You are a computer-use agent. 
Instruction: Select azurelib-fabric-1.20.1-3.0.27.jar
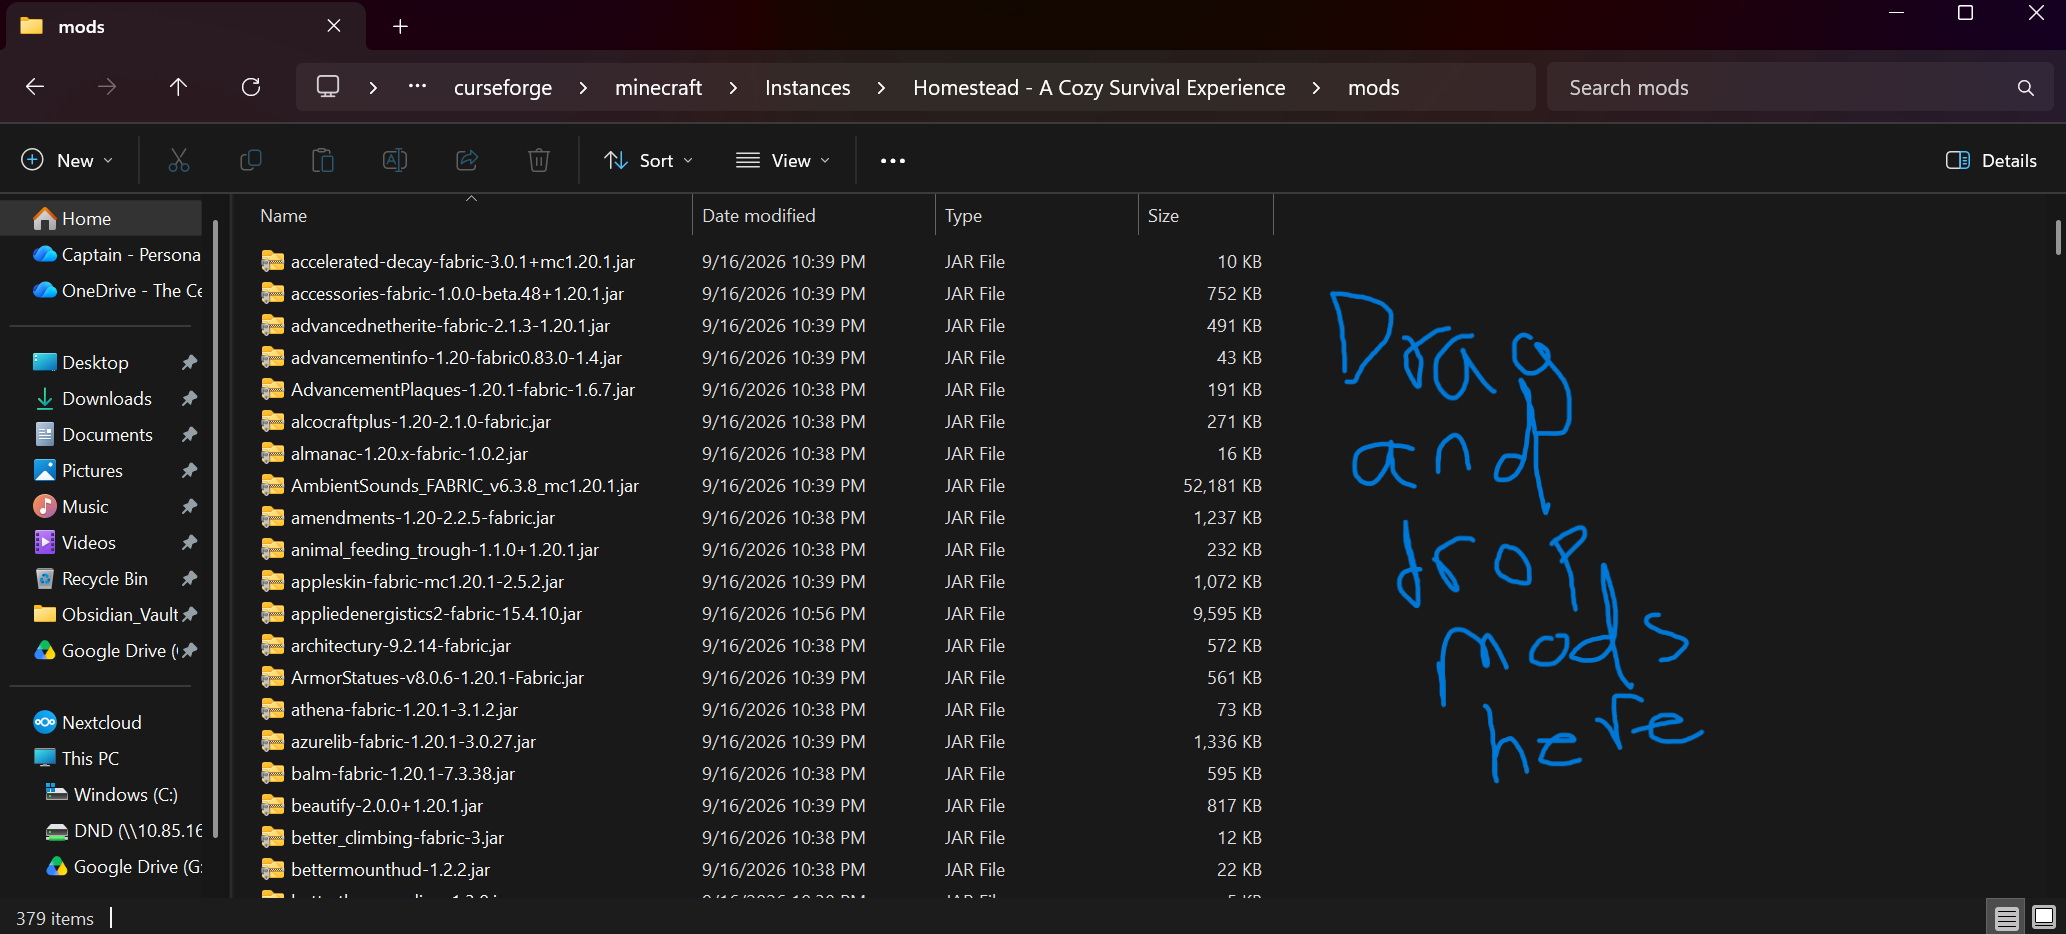[413, 741]
